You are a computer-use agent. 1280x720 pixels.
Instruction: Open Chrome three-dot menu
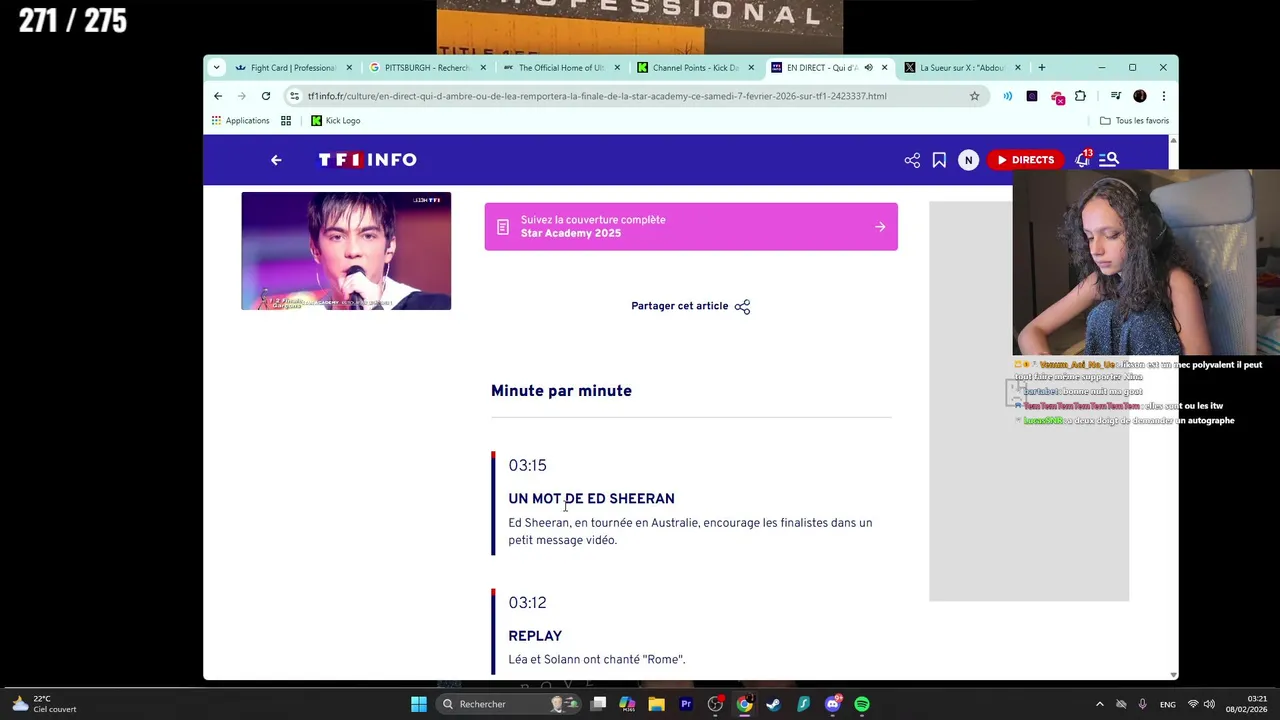[x=1163, y=96]
